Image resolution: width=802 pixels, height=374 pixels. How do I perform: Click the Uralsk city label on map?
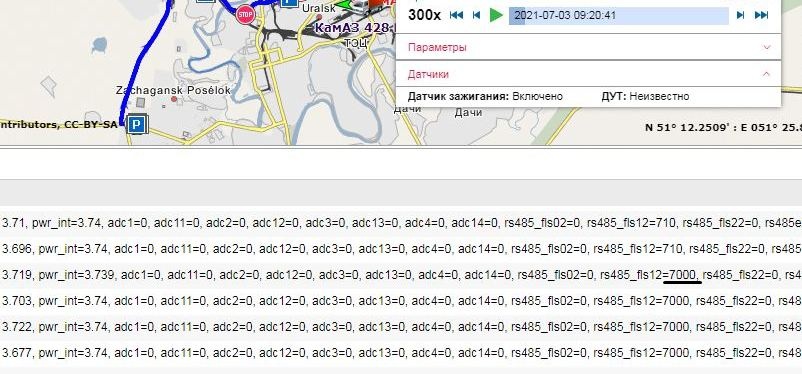(x=319, y=8)
